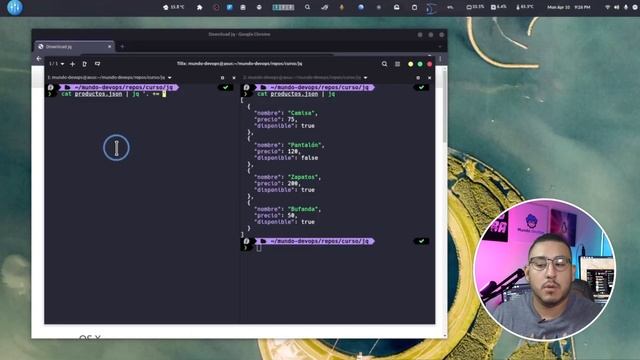Click the red circle icon in the top panel
The height and width of the screenshot is (360, 640).
216,7
